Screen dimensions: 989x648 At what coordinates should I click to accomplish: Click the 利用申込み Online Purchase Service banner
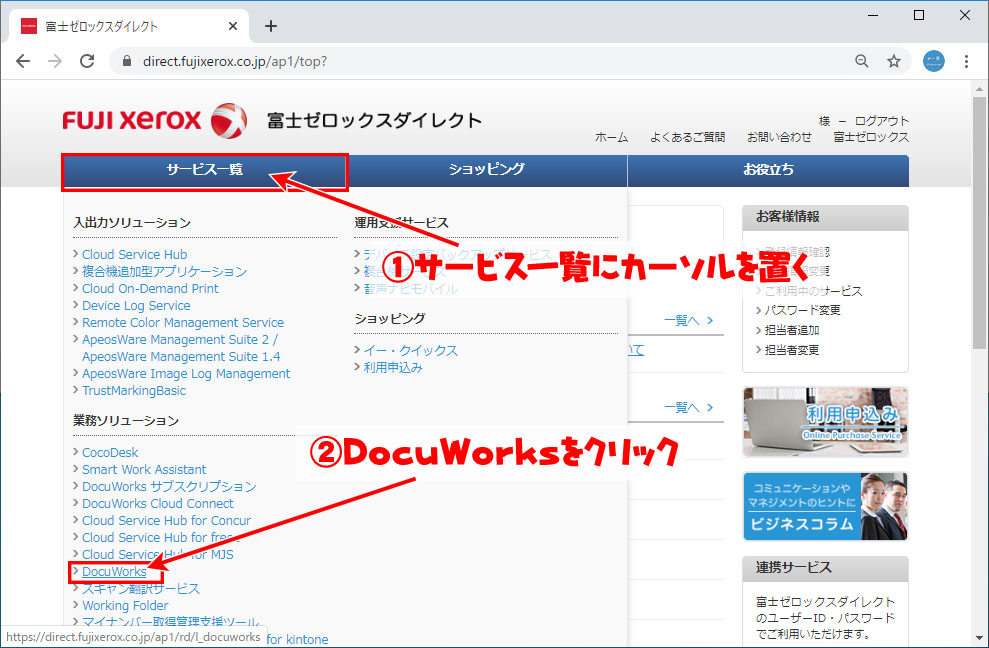point(826,422)
